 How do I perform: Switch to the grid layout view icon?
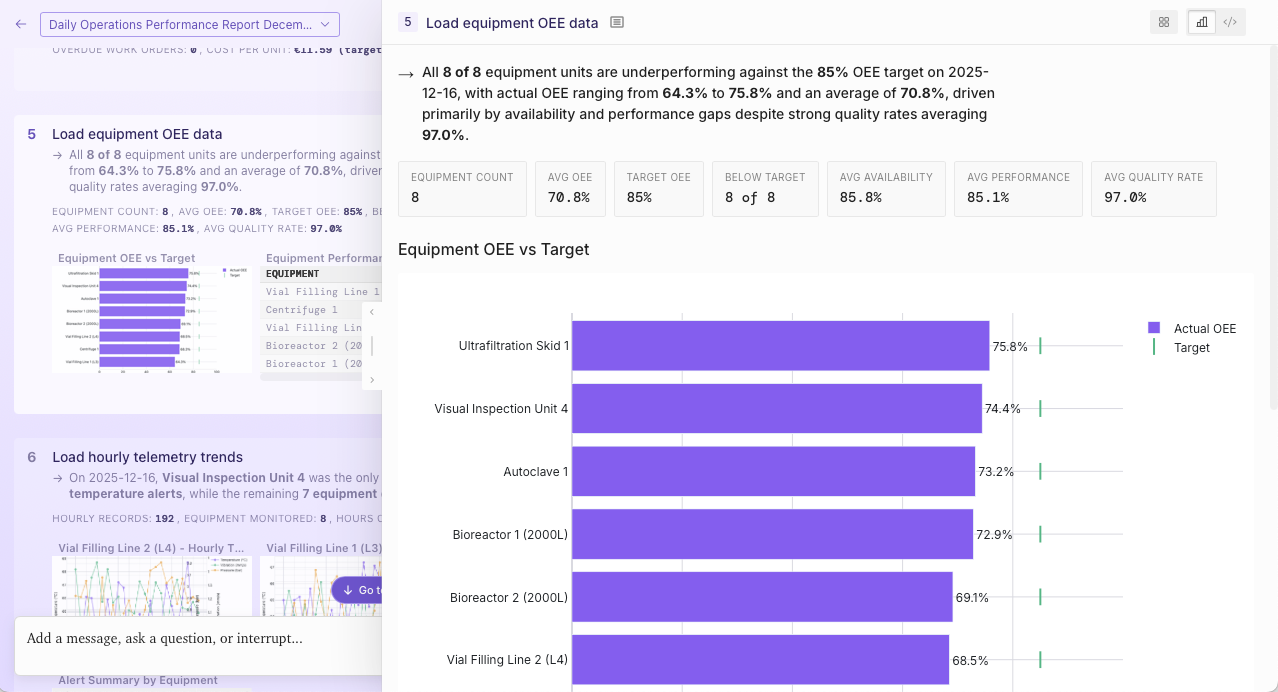(1164, 22)
